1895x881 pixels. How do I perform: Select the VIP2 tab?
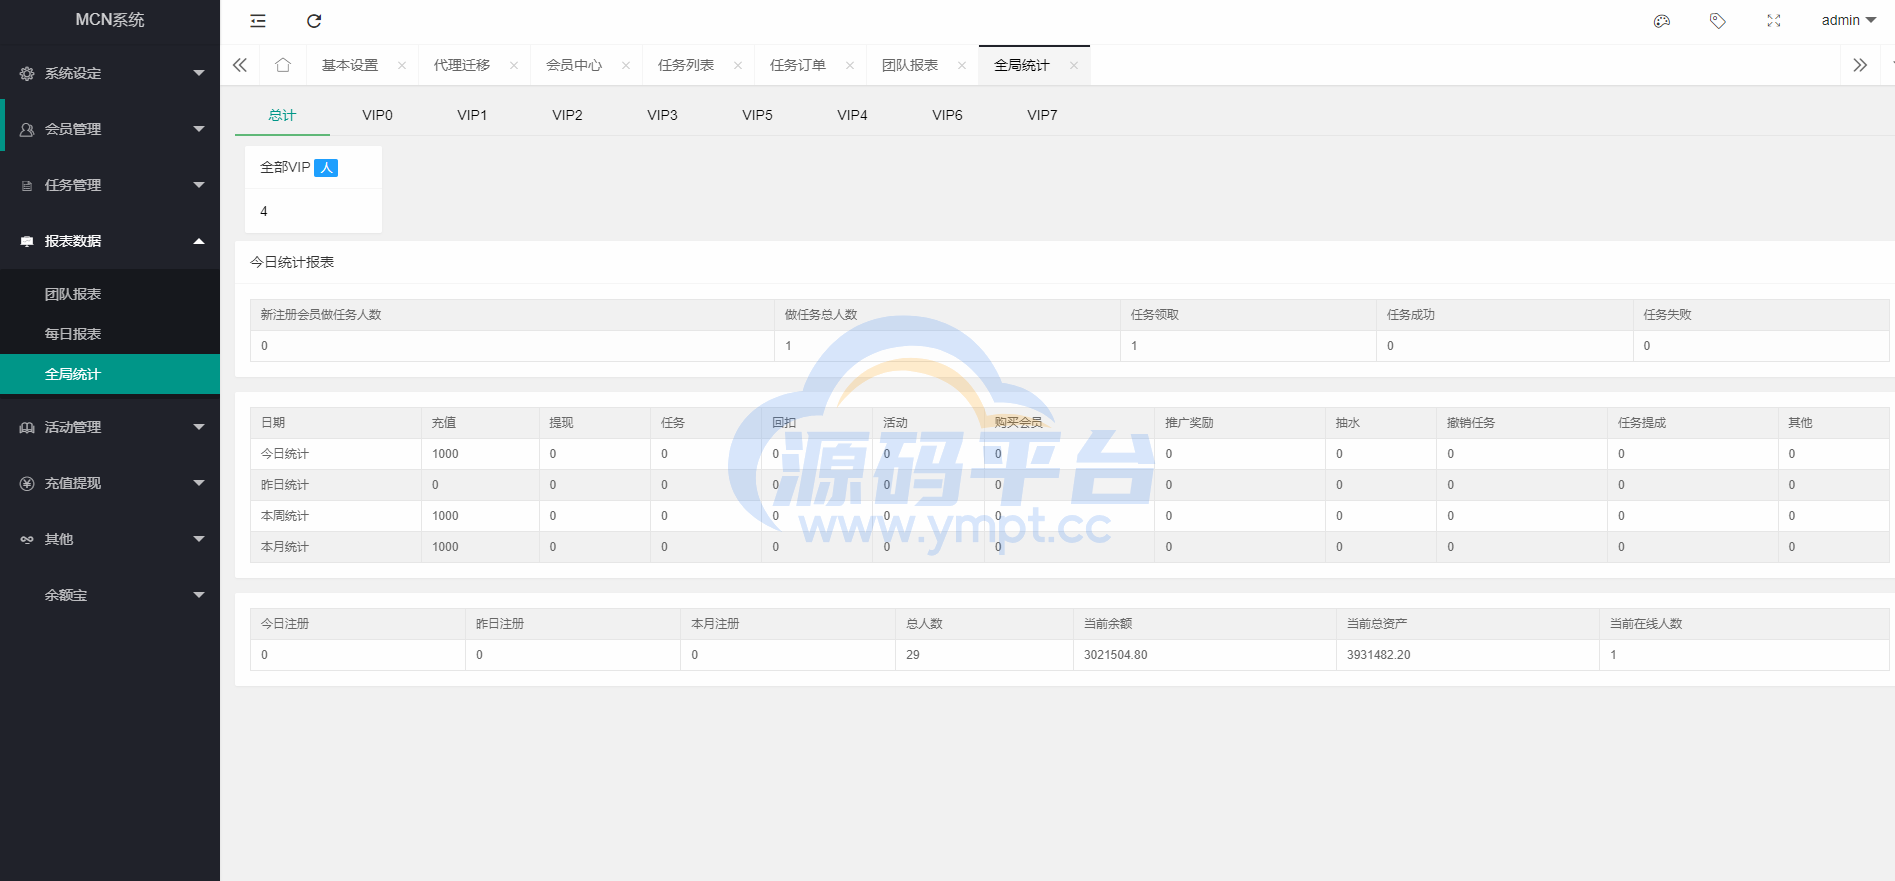point(567,115)
